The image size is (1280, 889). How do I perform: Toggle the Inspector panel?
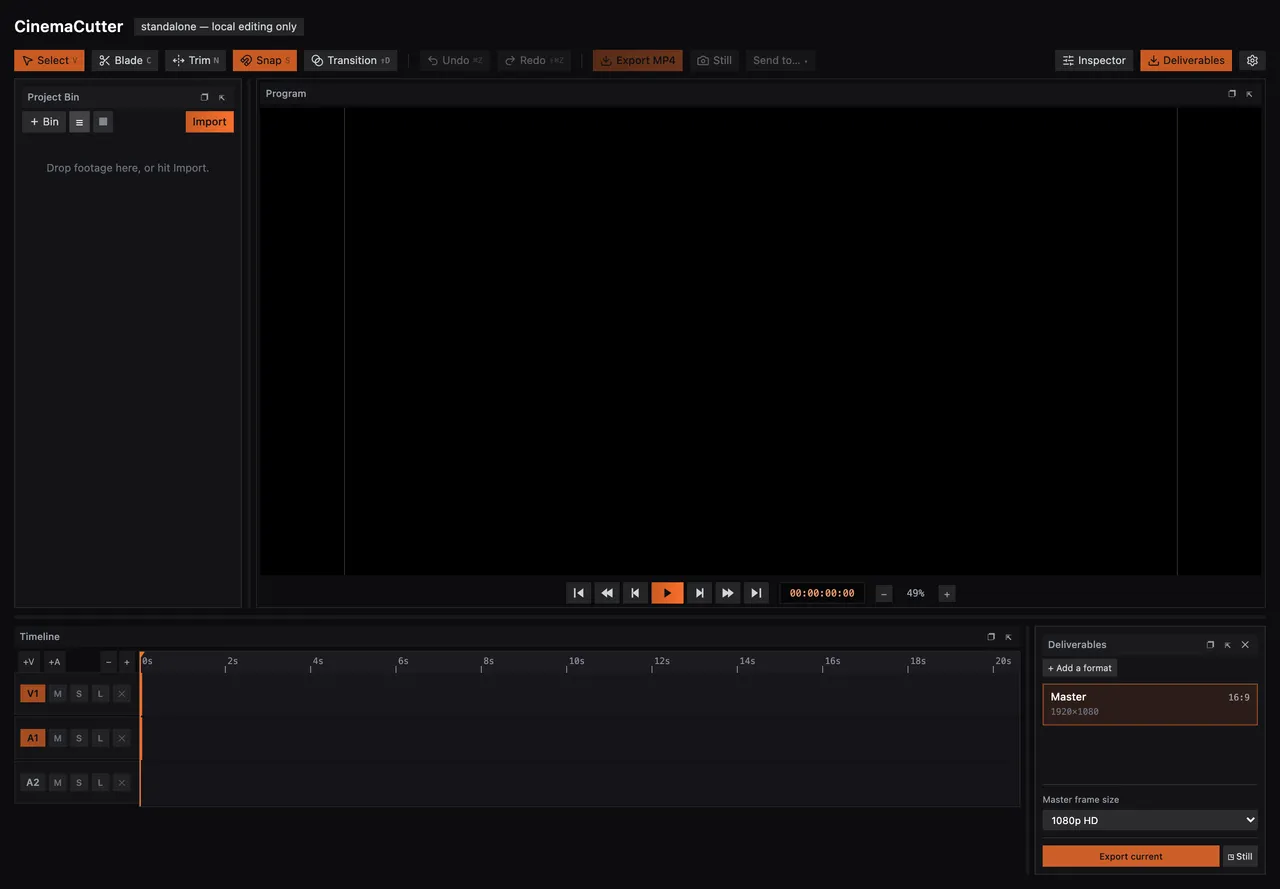click(x=1094, y=60)
